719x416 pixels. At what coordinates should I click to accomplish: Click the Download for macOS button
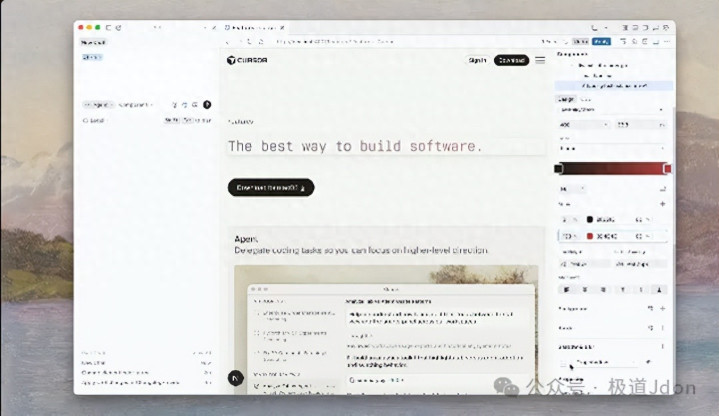[x=271, y=188]
